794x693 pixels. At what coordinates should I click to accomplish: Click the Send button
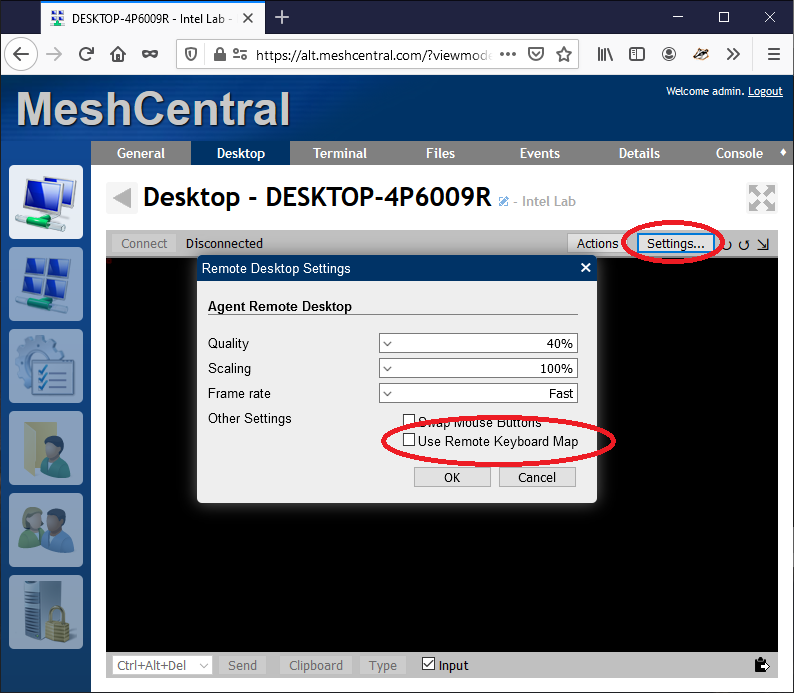(242, 665)
